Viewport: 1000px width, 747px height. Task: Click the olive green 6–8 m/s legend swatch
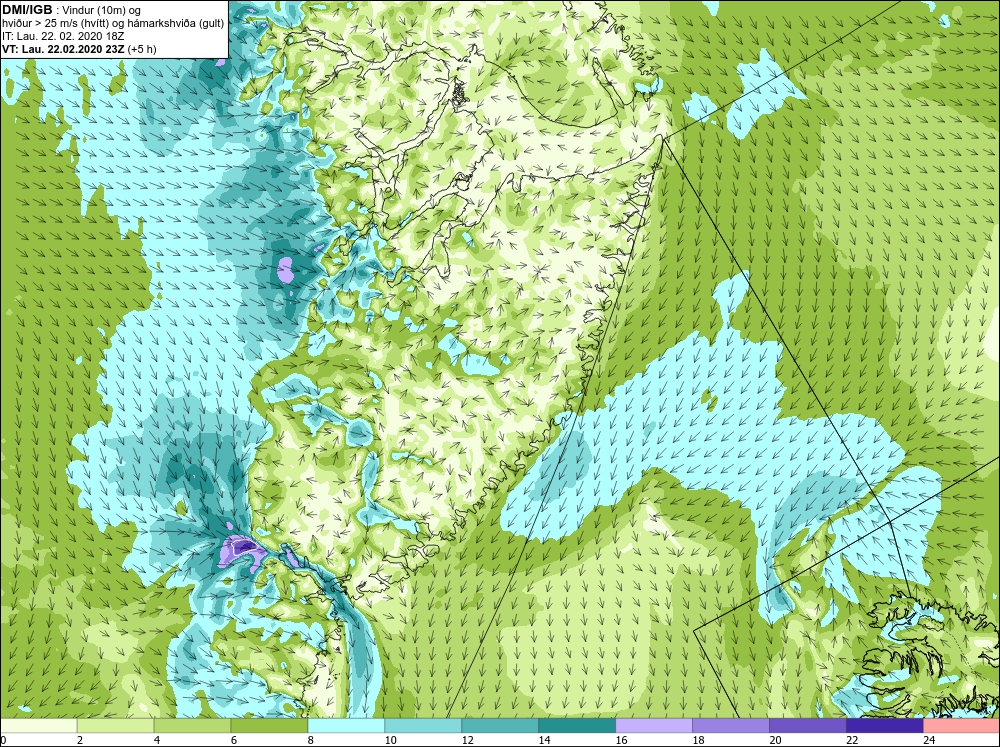269,725
